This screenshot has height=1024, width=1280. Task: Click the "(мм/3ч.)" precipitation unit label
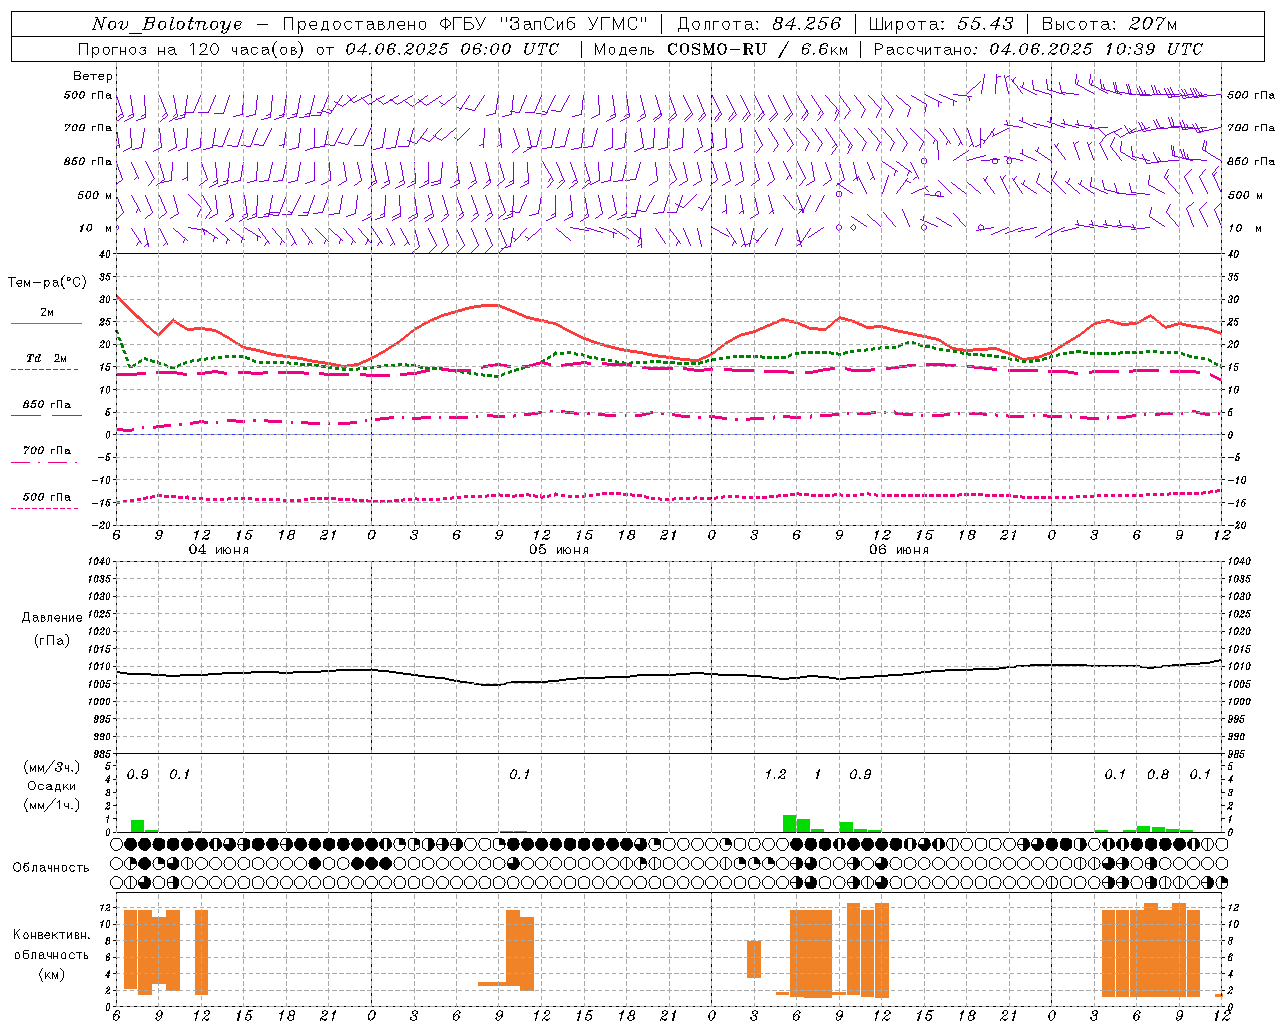[52, 767]
